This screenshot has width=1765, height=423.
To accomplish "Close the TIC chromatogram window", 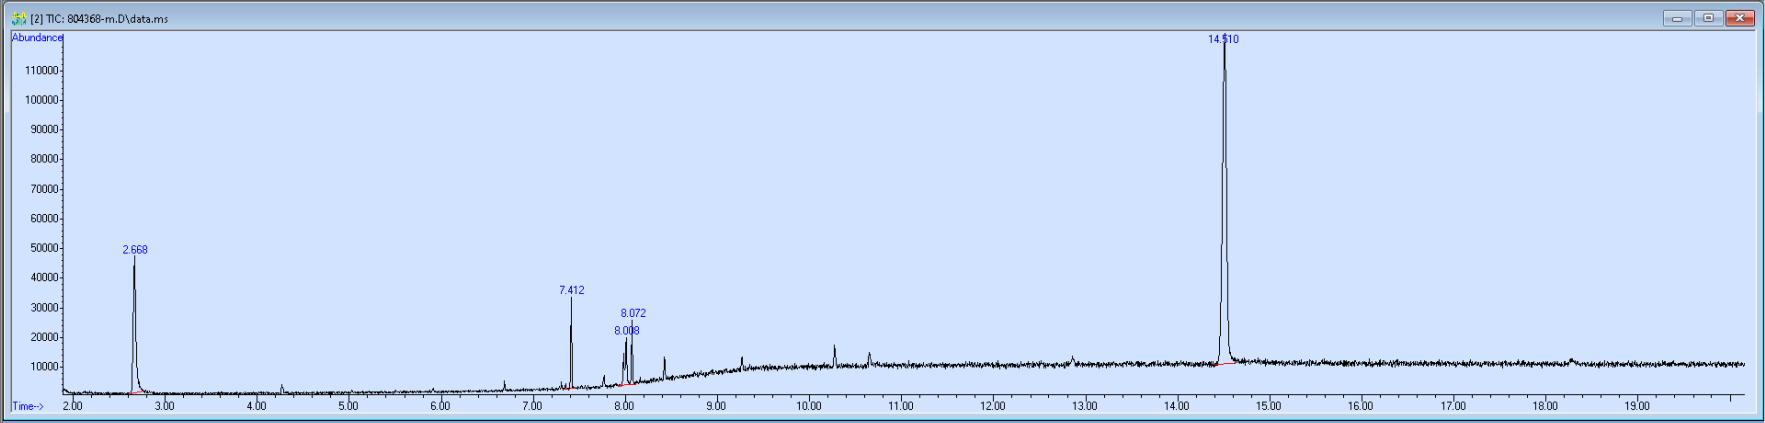I will (1740, 18).
